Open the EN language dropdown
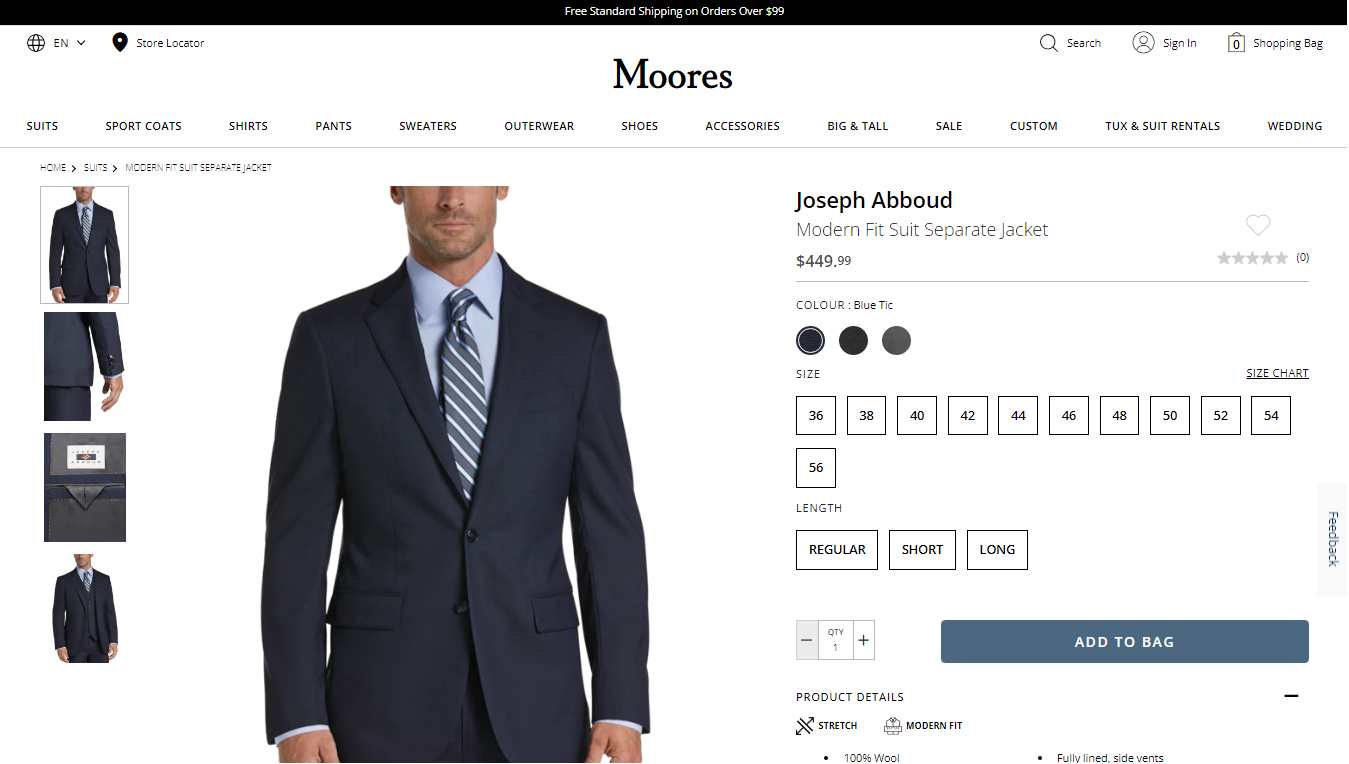This screenshot has width=1349, height=764. (69, 43)
